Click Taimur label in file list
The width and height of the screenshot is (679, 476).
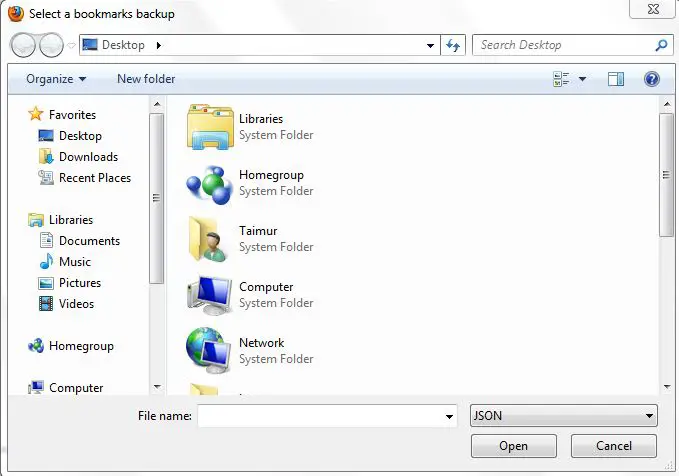(x=258, y=231)
